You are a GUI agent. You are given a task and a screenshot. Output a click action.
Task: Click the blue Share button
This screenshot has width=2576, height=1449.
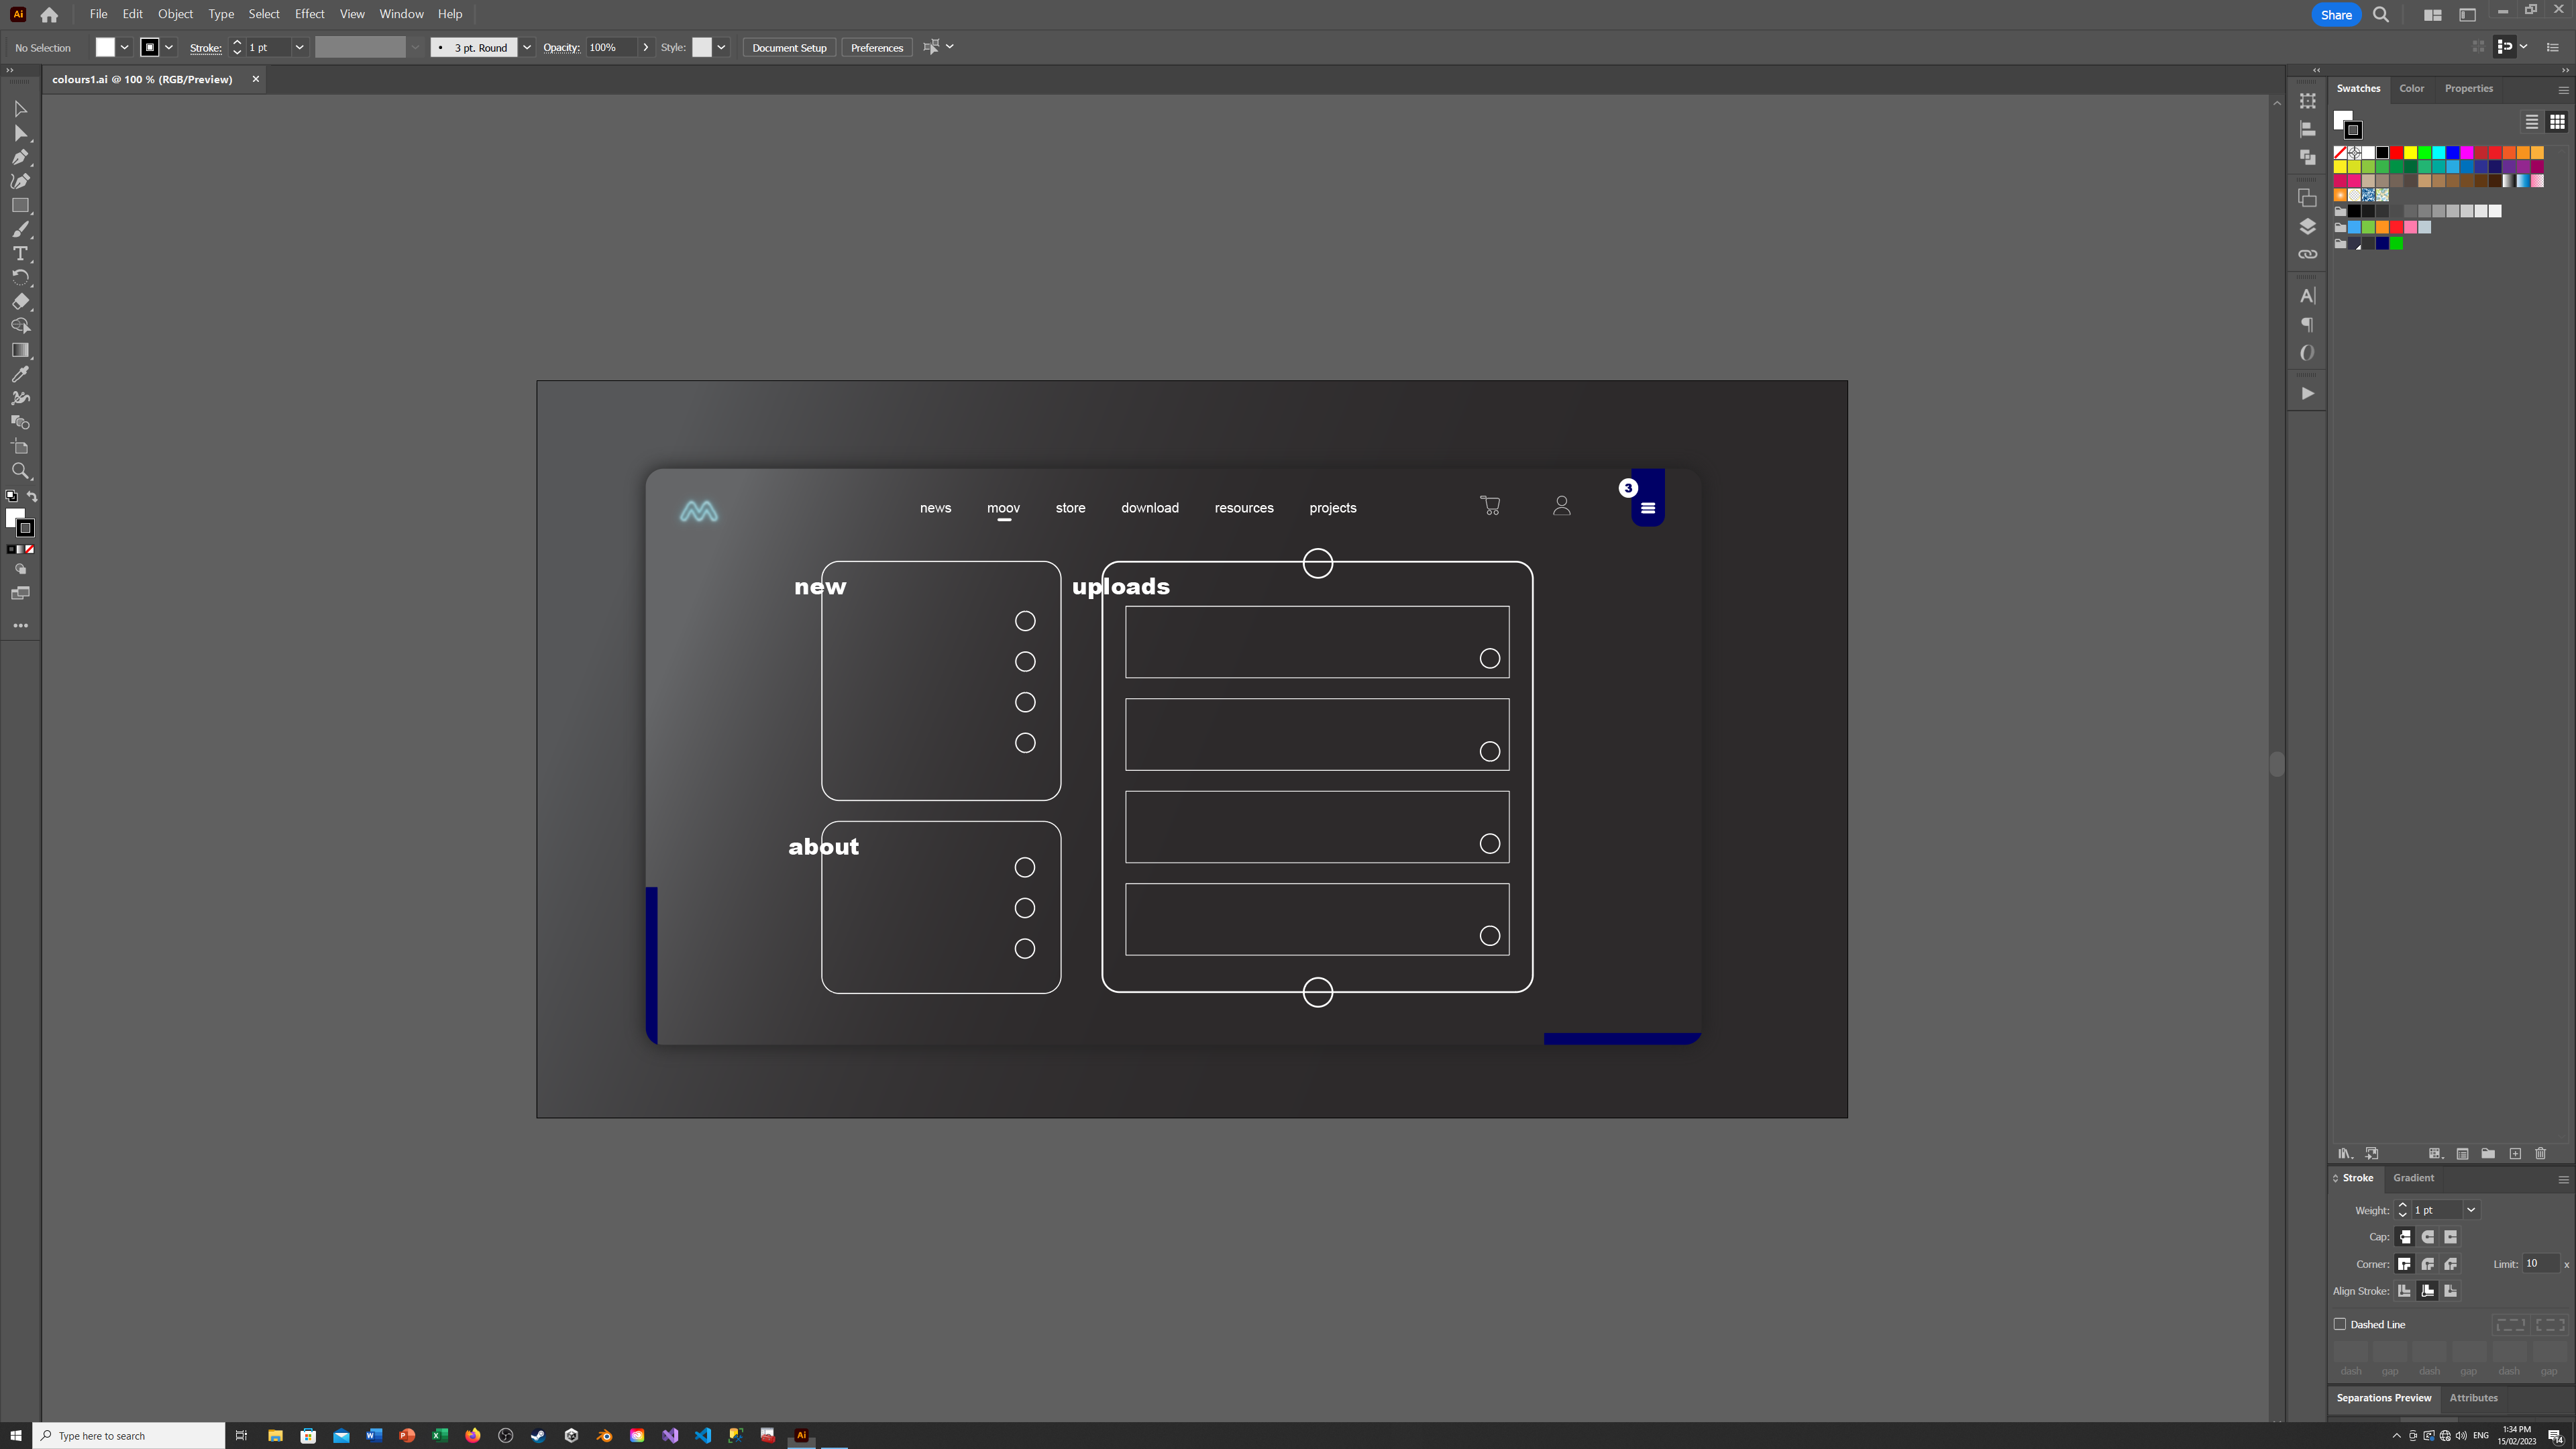2336,15
